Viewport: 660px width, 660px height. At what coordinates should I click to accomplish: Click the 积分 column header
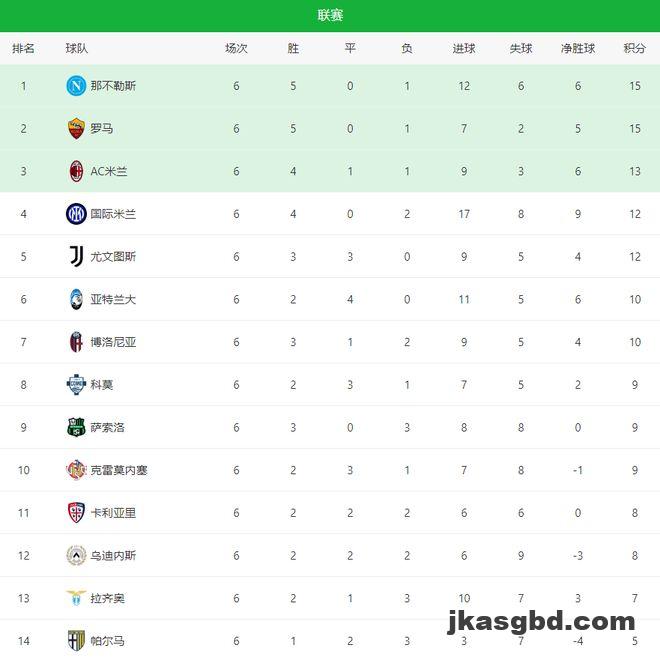coord(634,48)
